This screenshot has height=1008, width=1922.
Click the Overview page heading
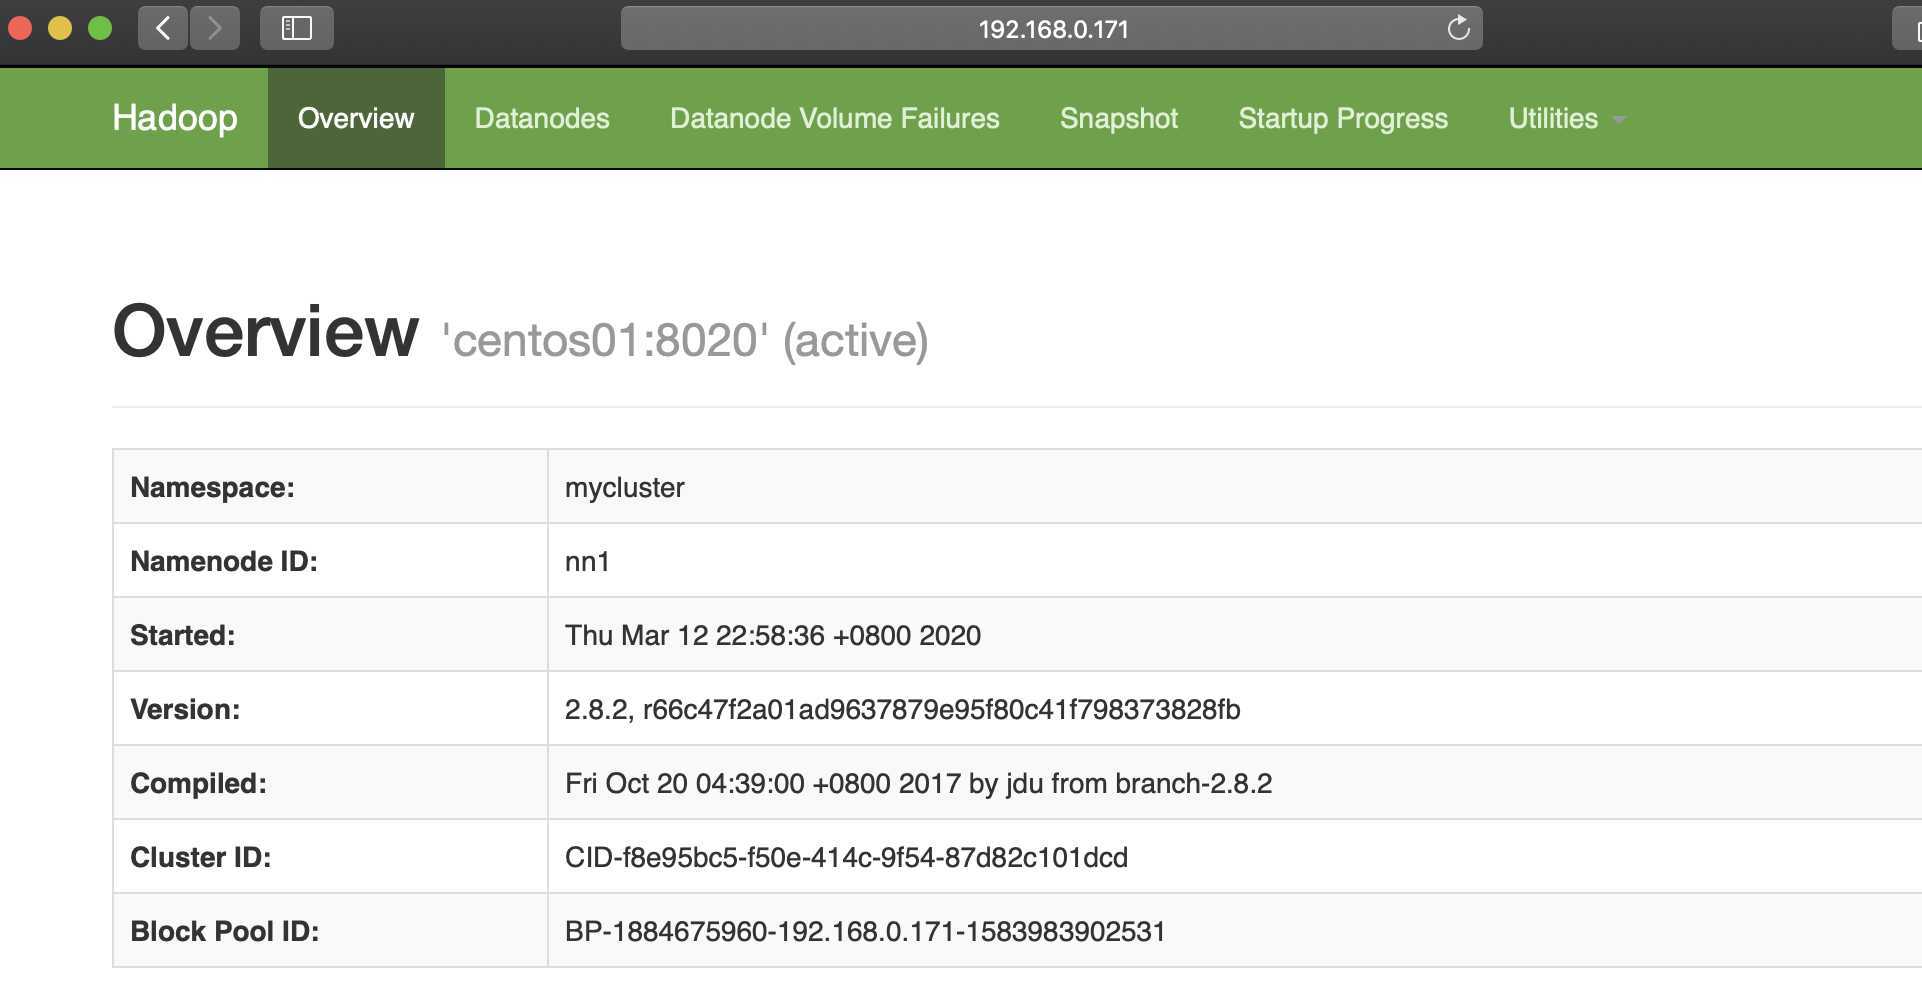[266, 332]
